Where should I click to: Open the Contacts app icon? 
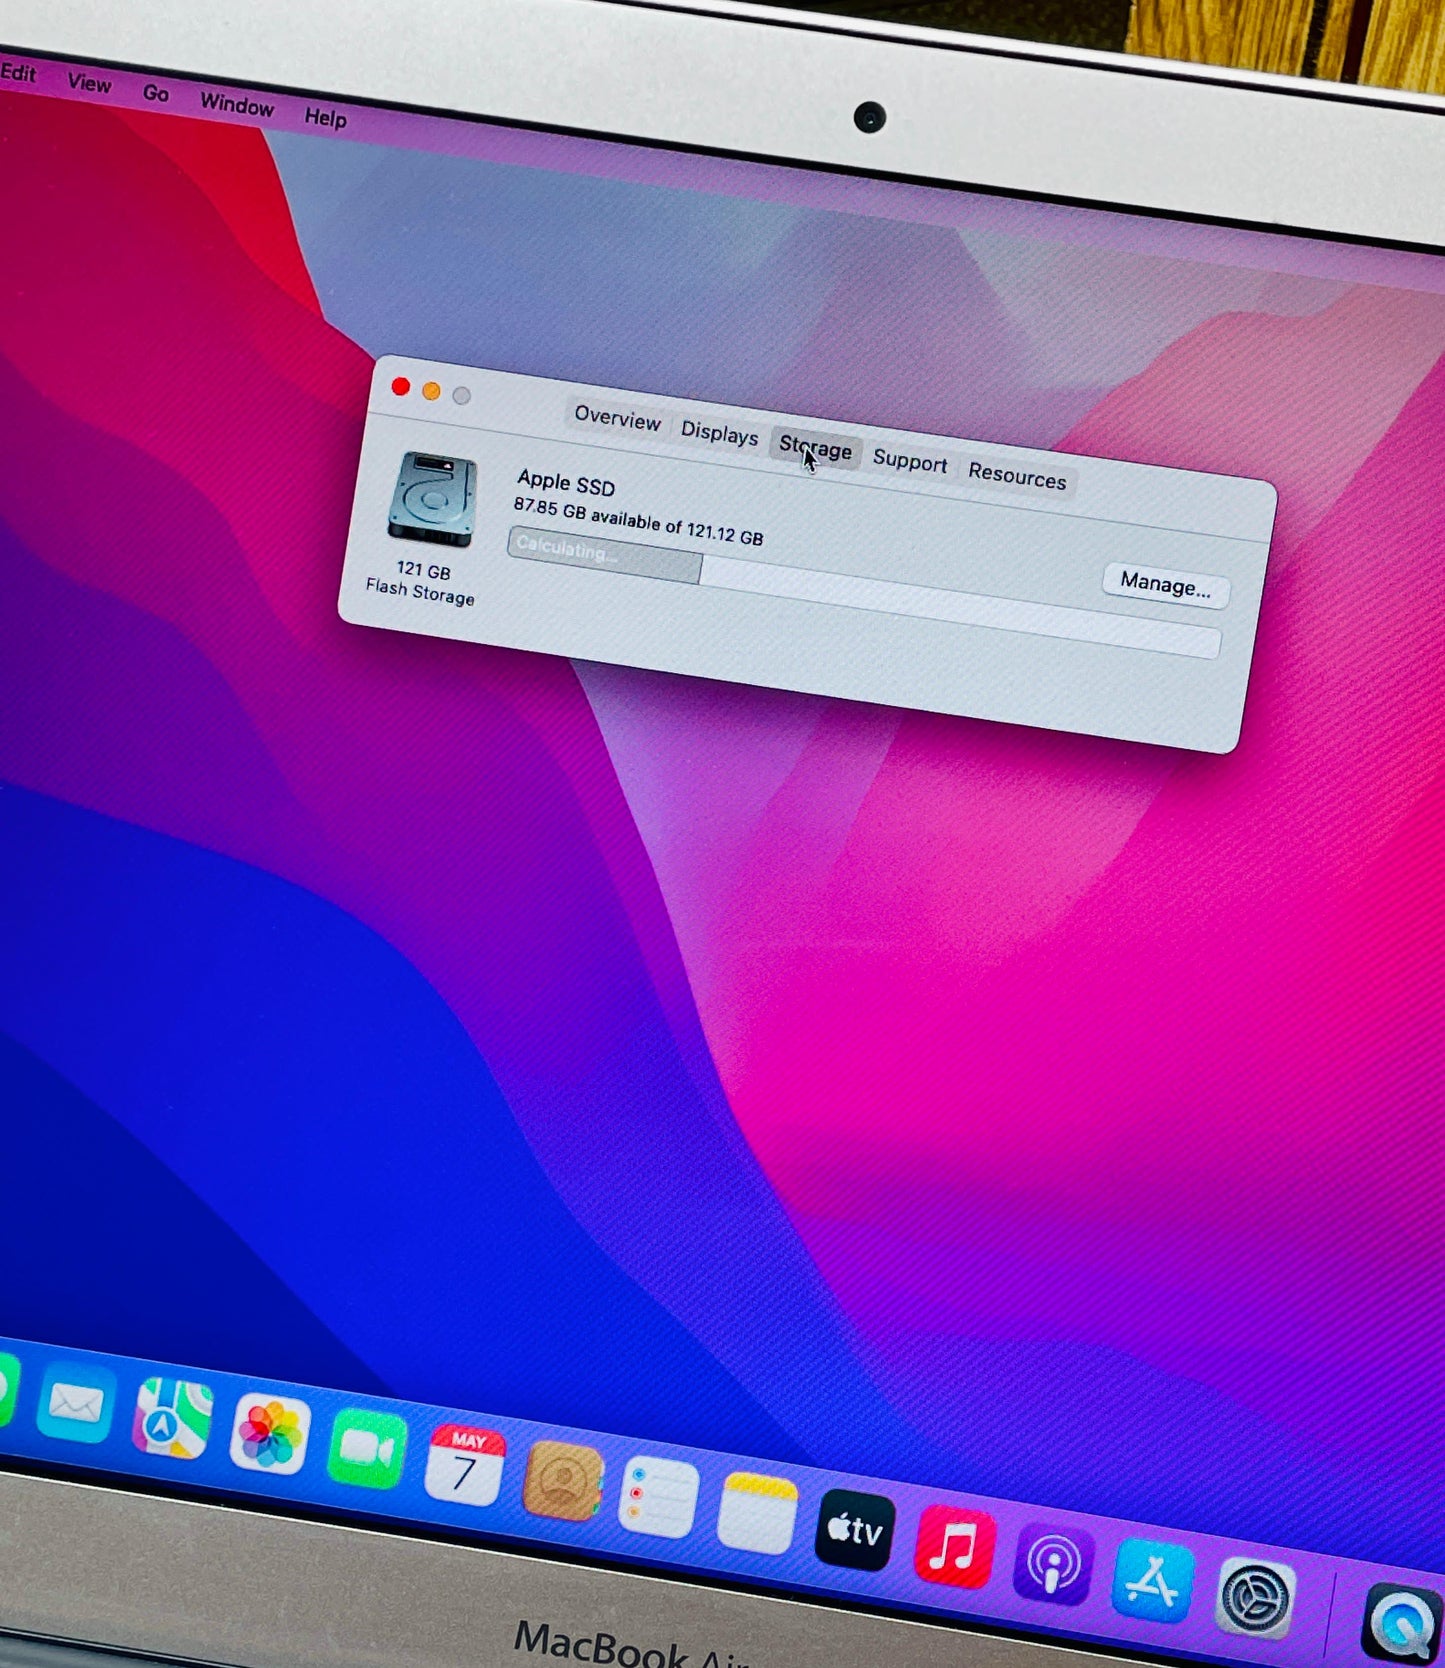pos(562,1481)
